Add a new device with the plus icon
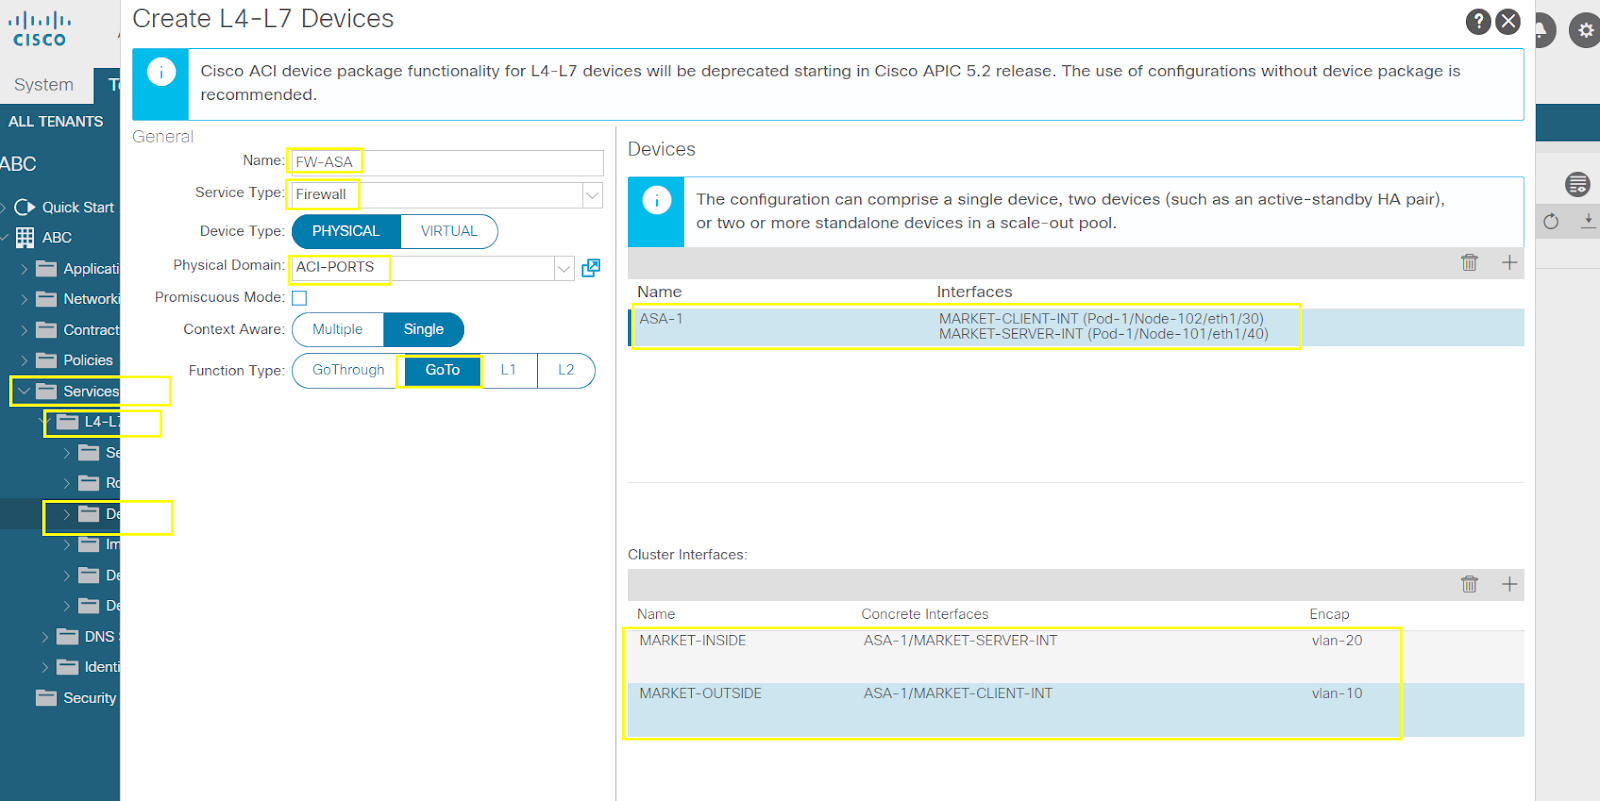Screen dimensions: 1600x801 point(1509,262)
